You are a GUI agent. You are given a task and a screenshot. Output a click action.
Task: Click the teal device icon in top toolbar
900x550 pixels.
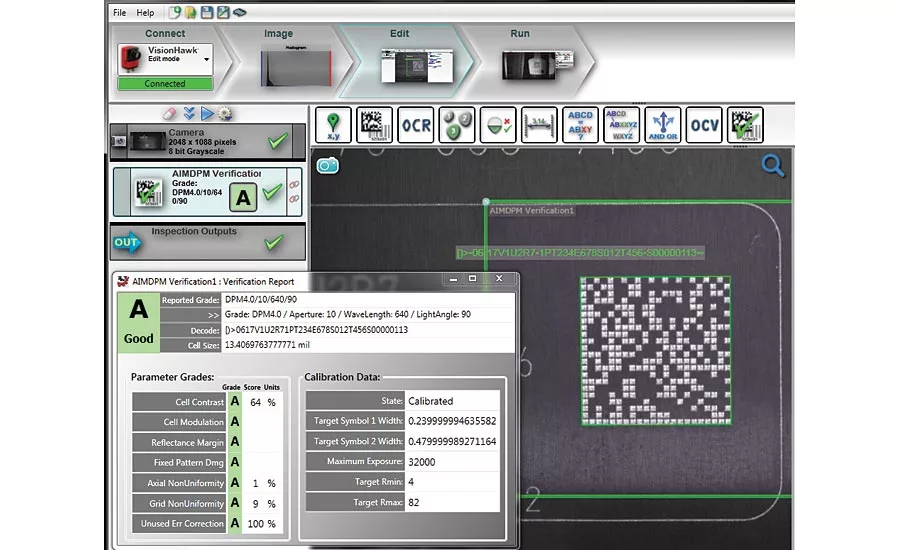click(x=239, y=12)
